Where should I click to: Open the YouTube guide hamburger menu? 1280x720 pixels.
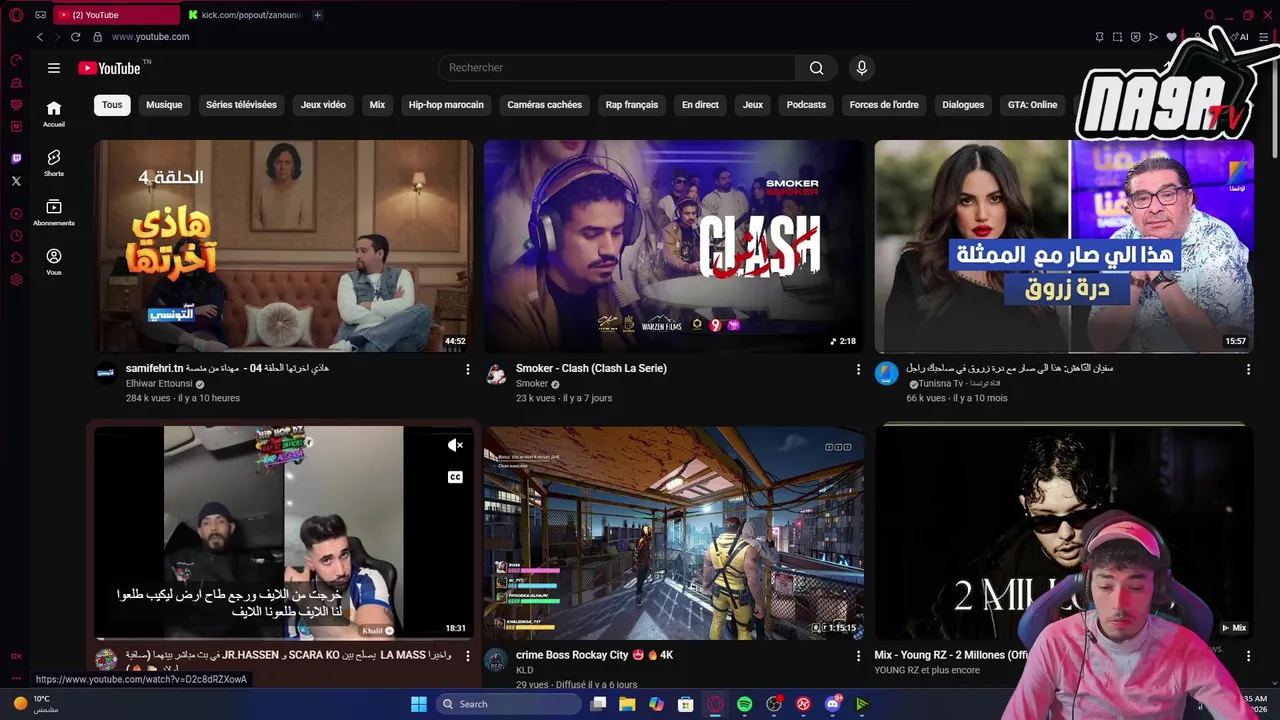tap(54, 68)
